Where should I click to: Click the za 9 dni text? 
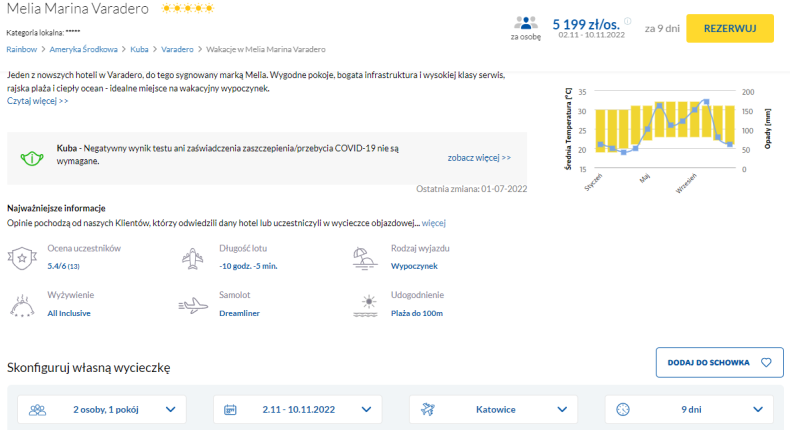point(662,29)
